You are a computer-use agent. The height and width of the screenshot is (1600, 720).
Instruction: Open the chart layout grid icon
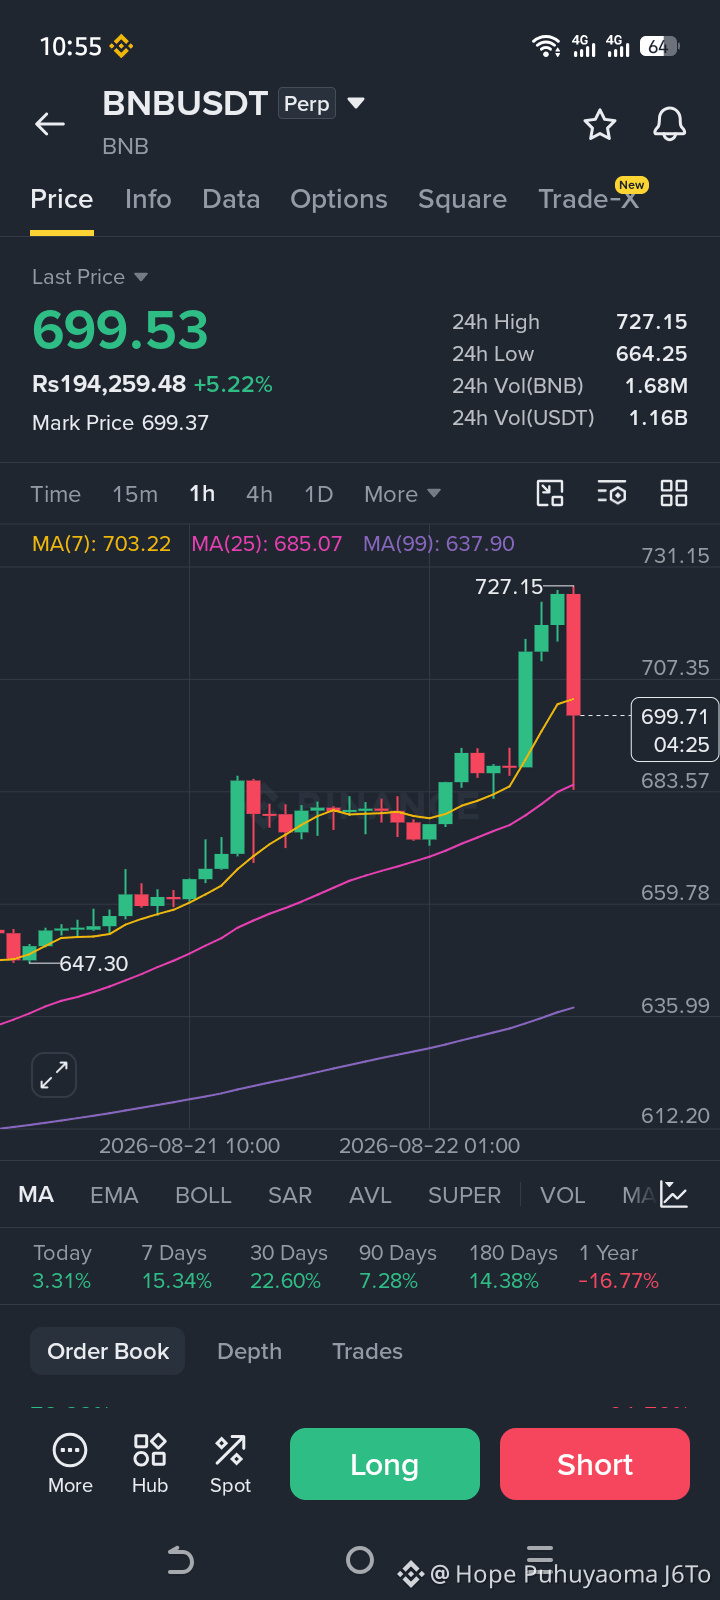[x=674, y=493]
